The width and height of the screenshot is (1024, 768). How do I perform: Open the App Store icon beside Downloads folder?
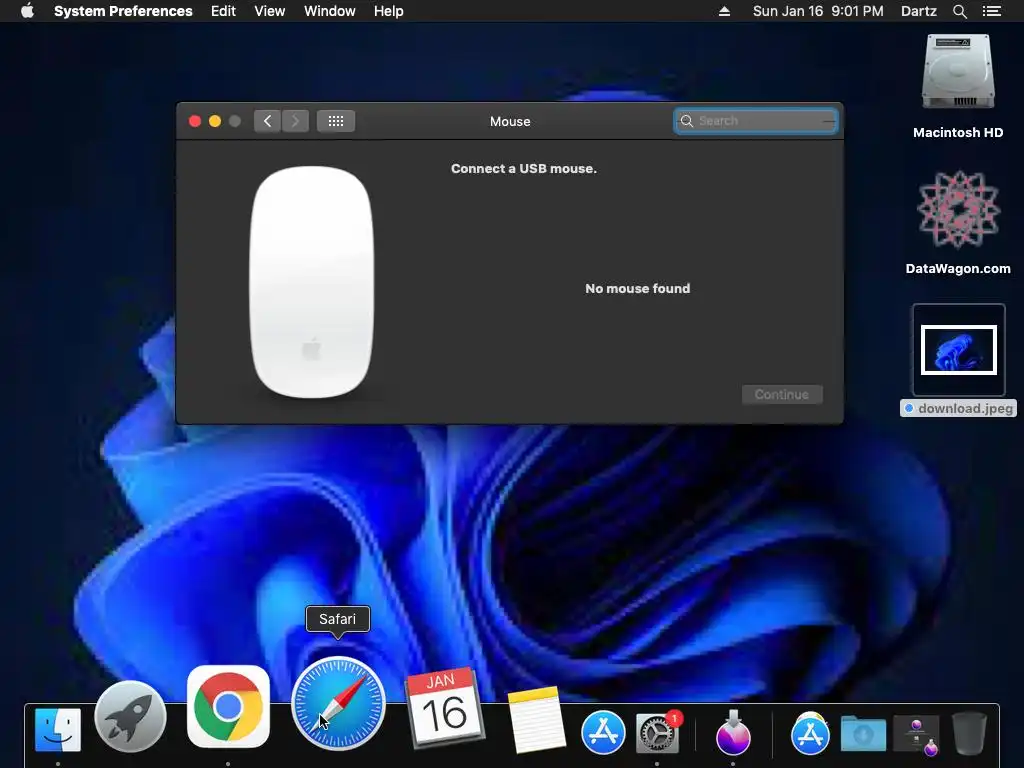click(810, 733)
